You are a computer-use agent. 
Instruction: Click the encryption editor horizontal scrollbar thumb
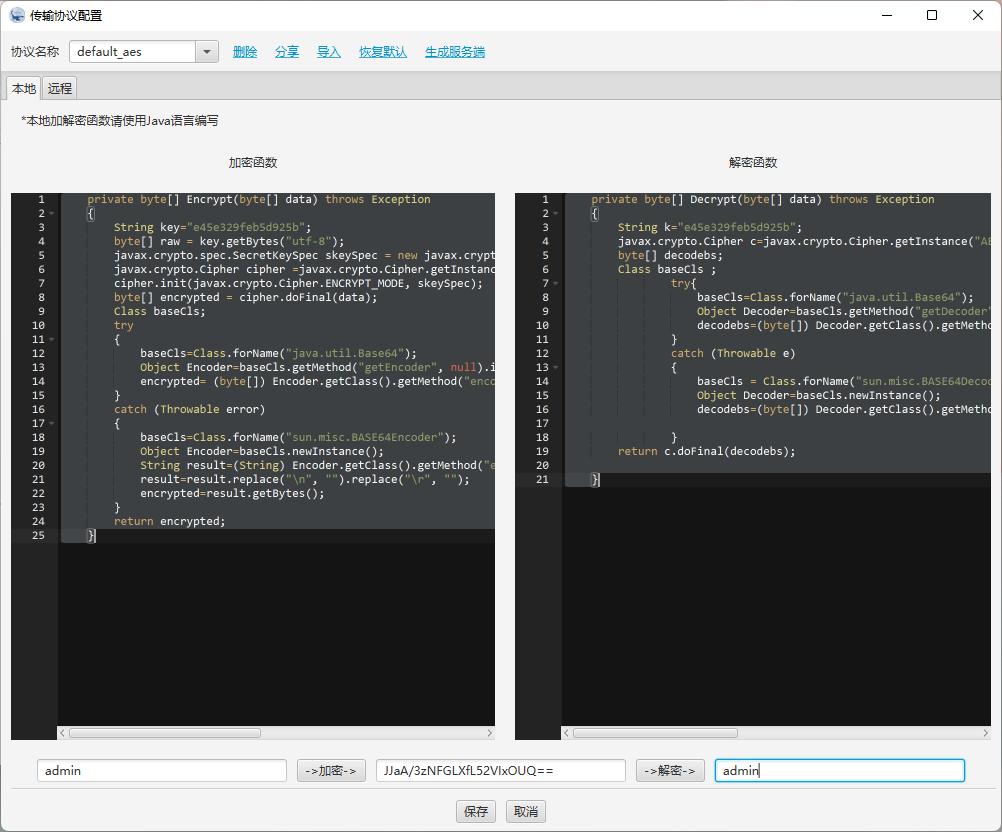[165, 733]
